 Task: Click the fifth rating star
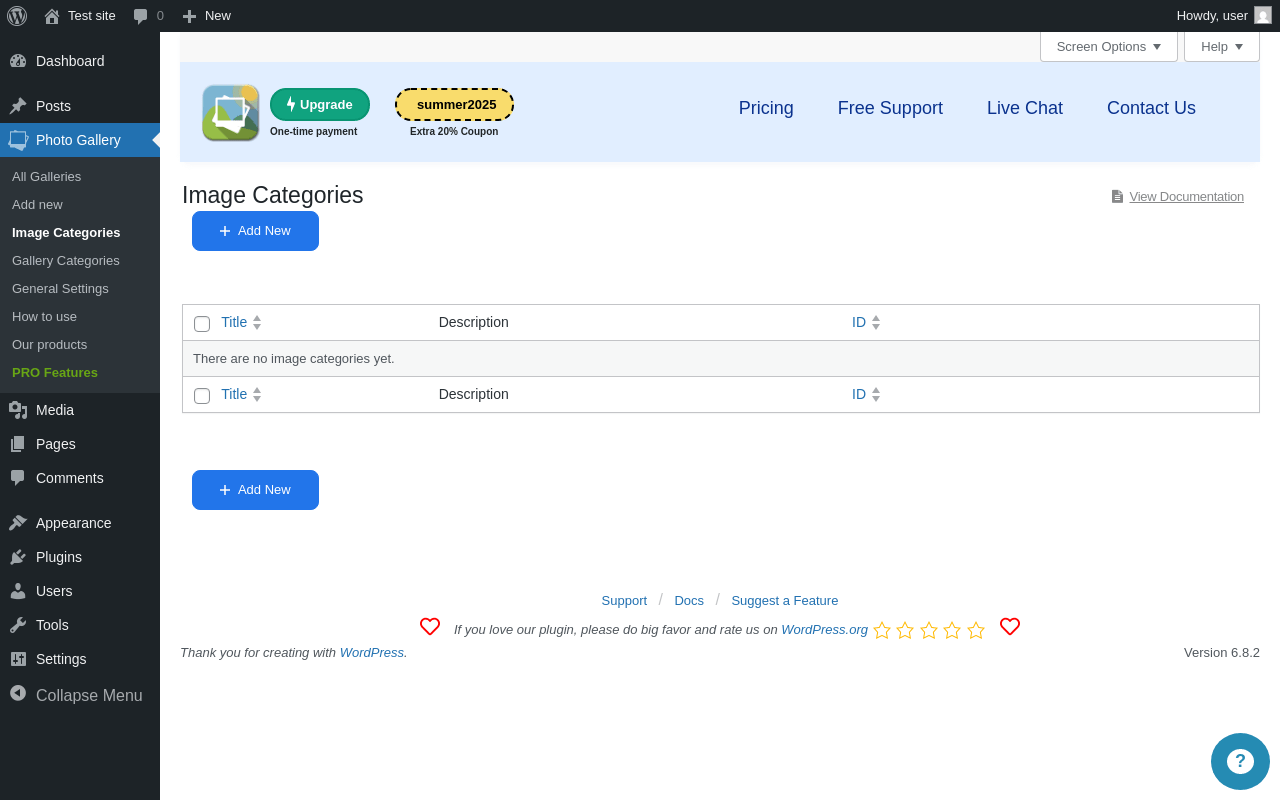coord(976,630)
